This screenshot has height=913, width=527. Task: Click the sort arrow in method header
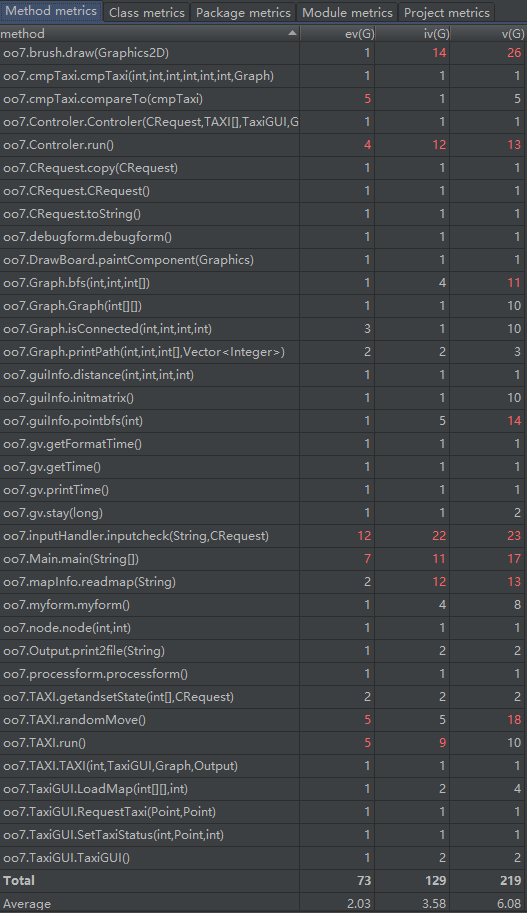(292, 33)
